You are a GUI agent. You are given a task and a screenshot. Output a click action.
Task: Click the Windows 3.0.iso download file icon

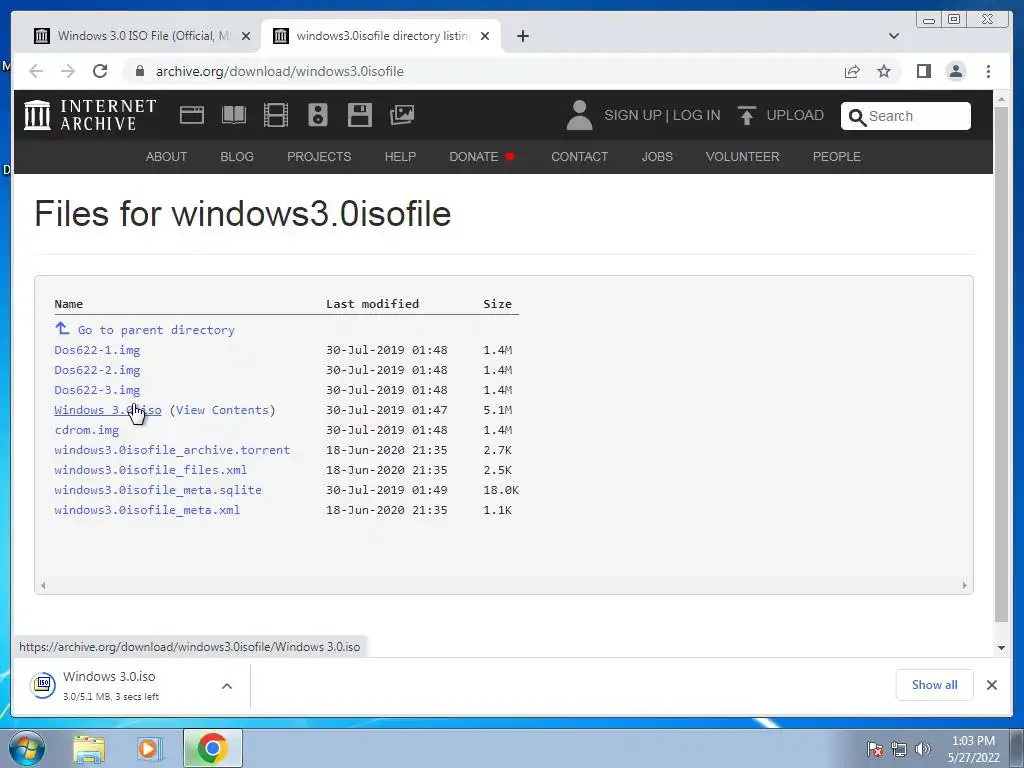pos(43,684)
